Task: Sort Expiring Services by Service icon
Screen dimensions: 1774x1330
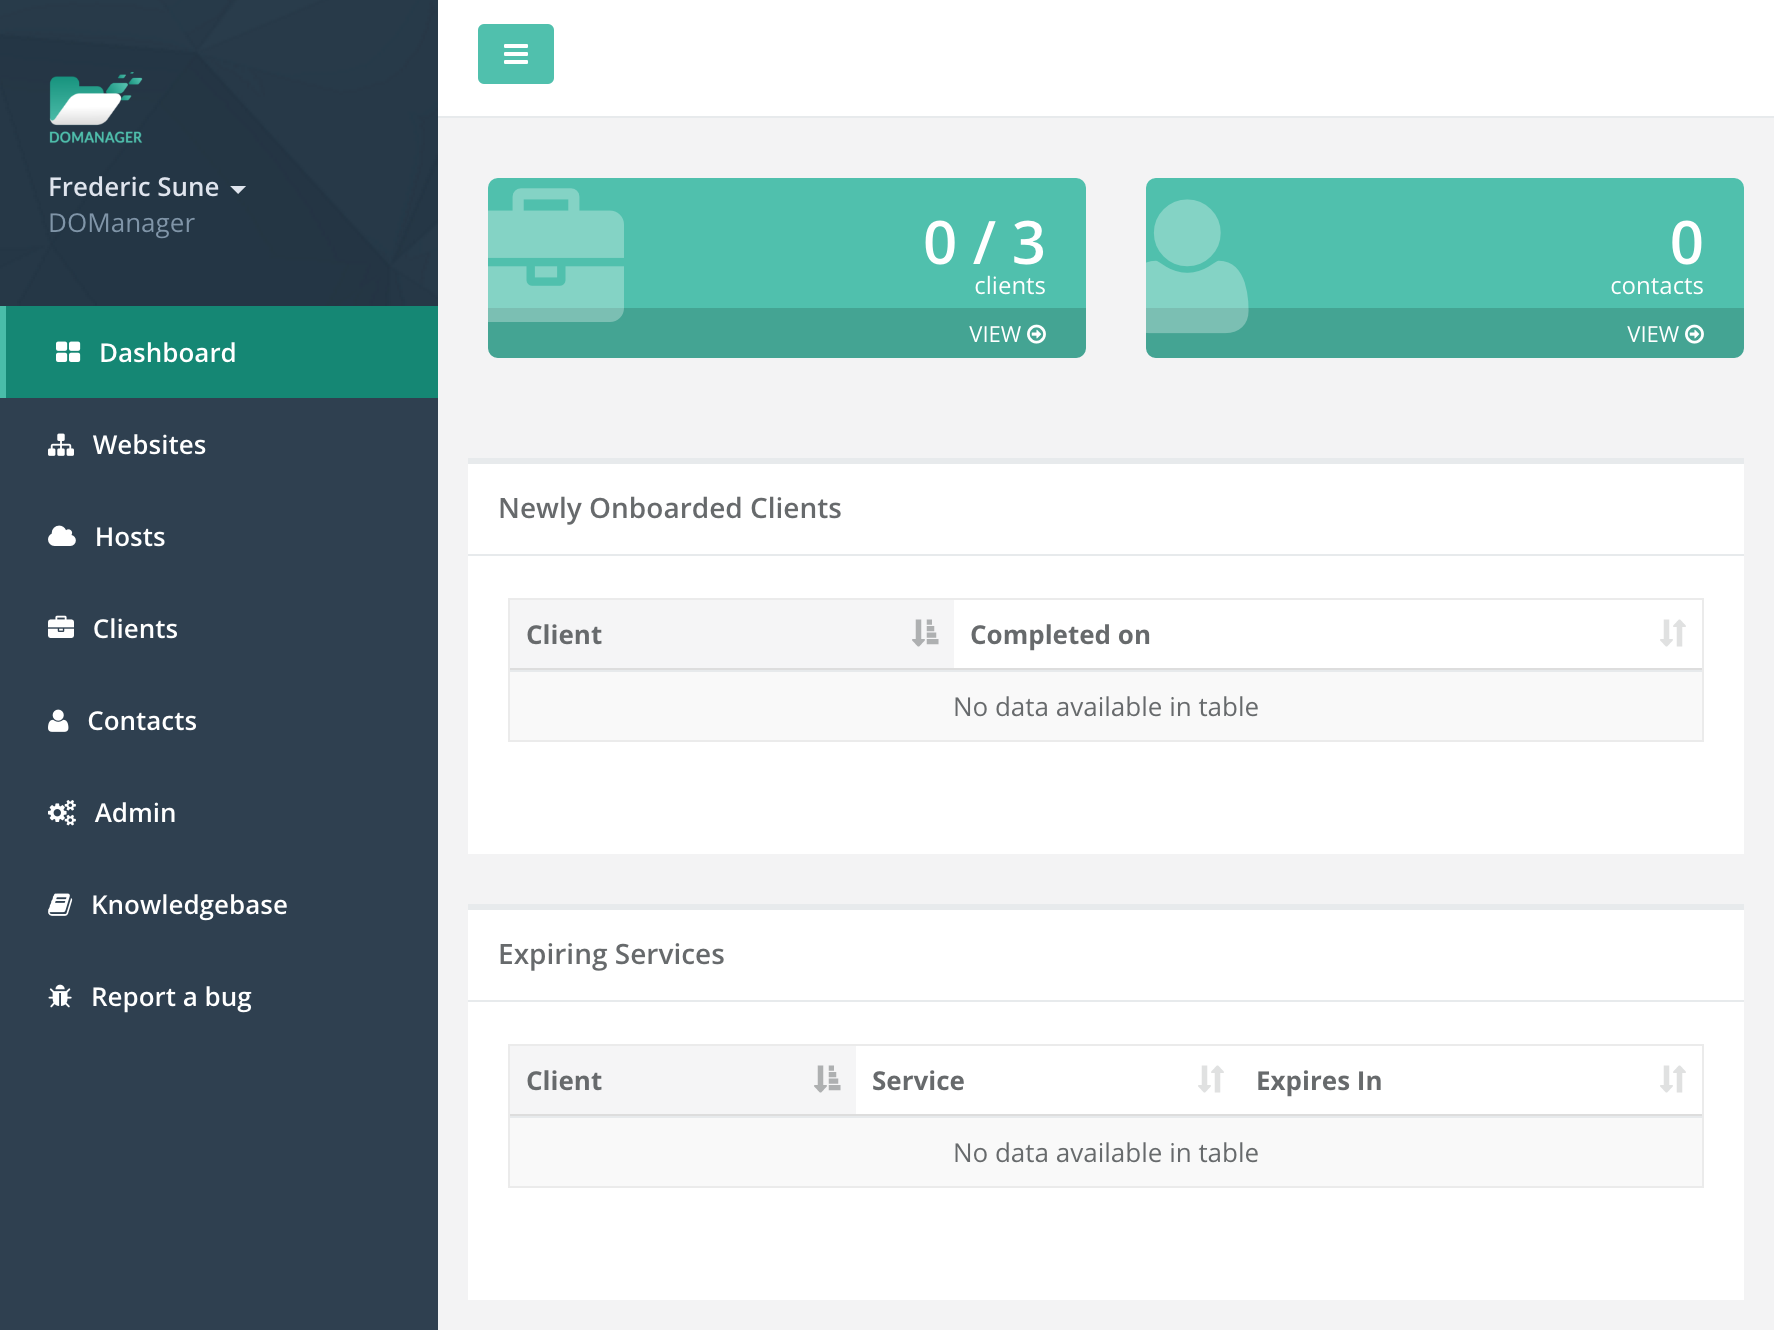Action: click(x=1211, y=1079)
